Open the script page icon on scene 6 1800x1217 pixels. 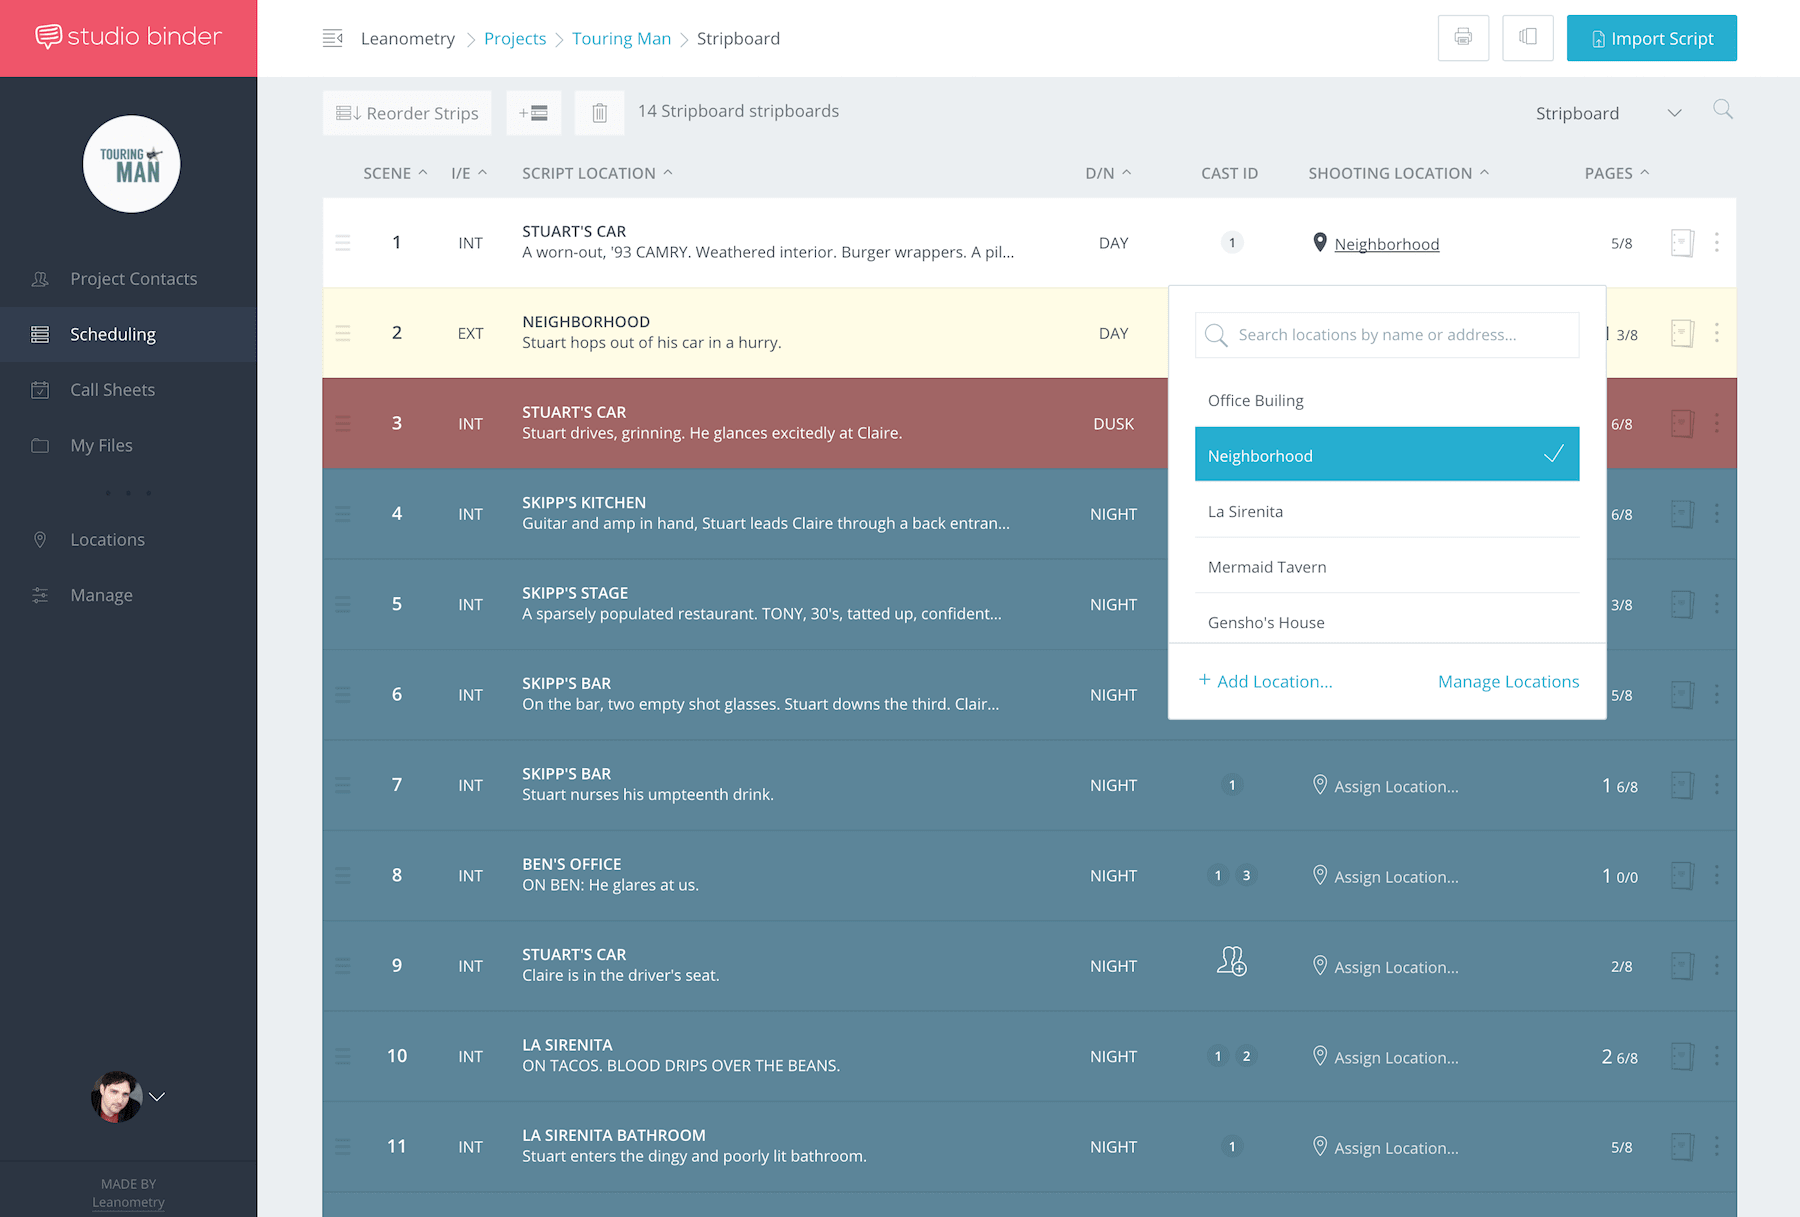point(1682,695)
